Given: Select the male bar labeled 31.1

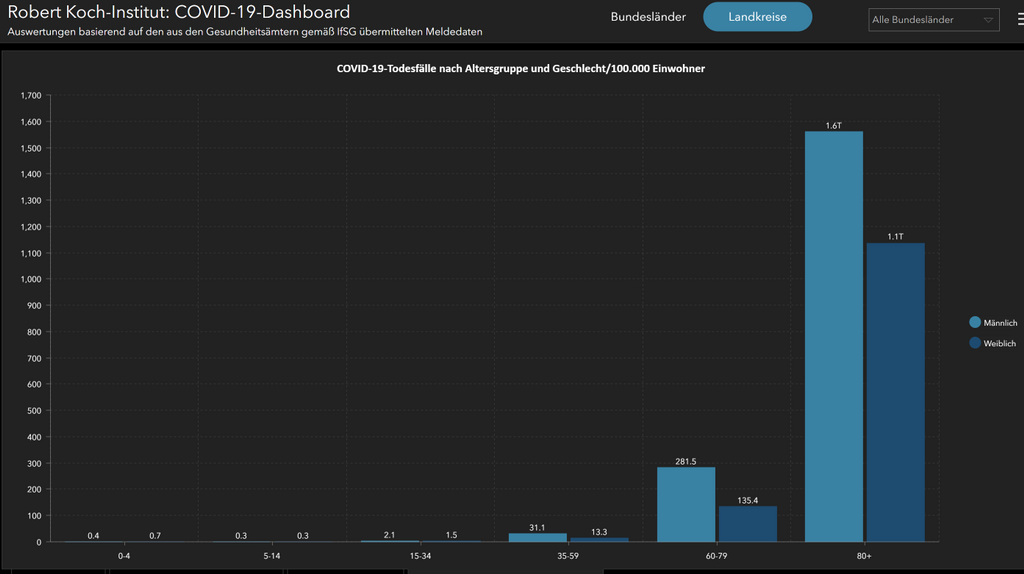Looking at the screenshot, I should (x=537, y=537).
